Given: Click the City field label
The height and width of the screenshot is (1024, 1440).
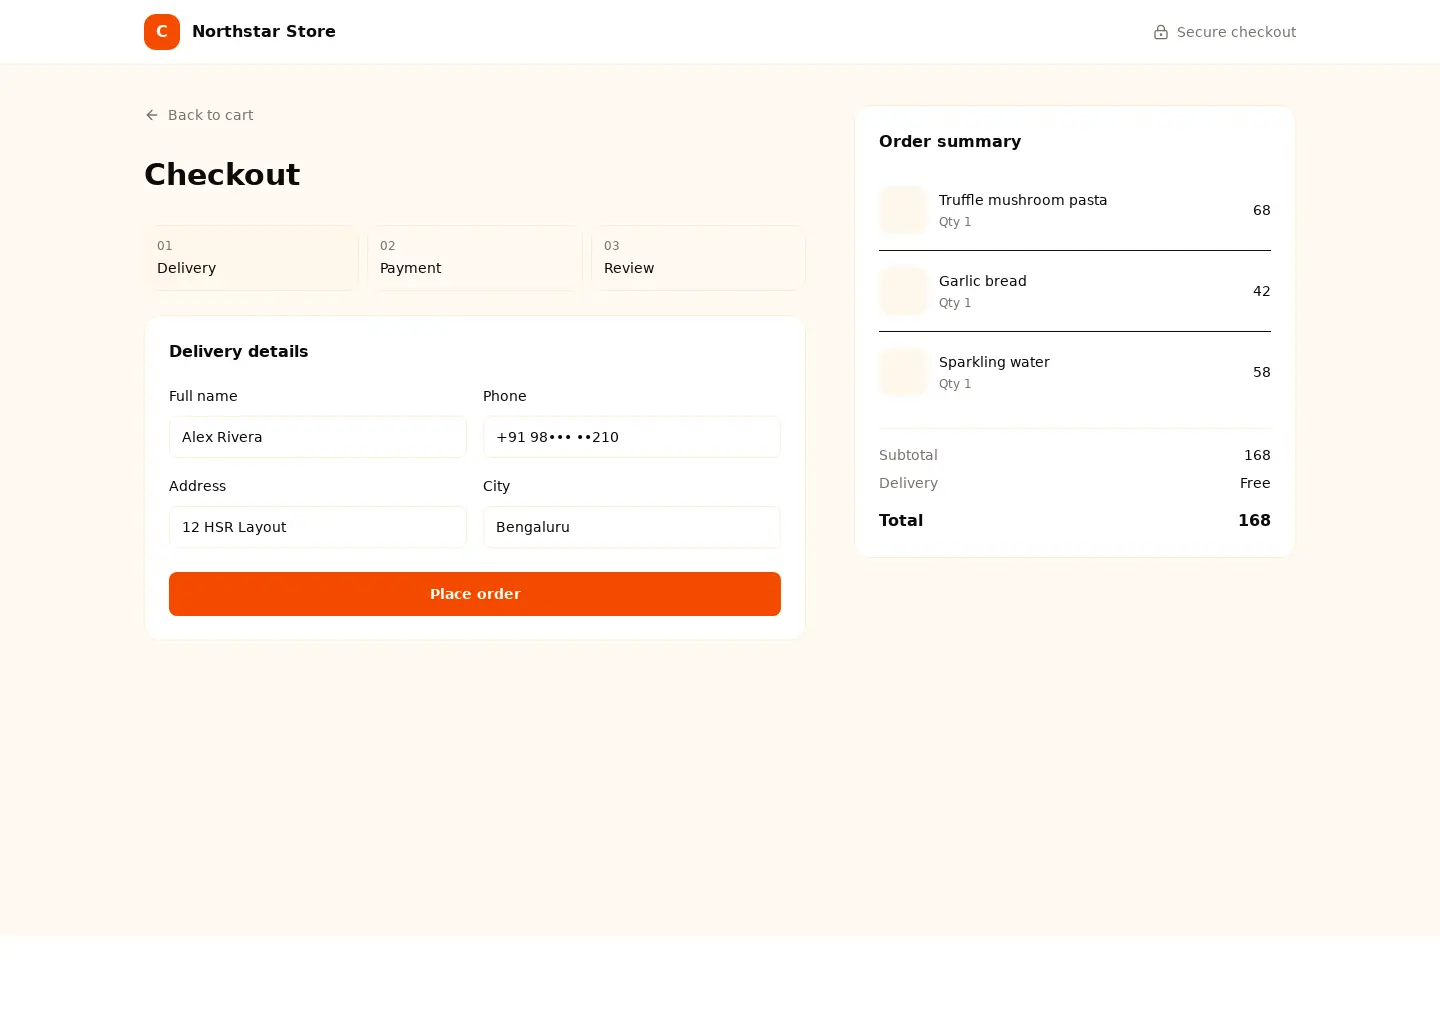Looking at the screenshot, I should (496, 486).
